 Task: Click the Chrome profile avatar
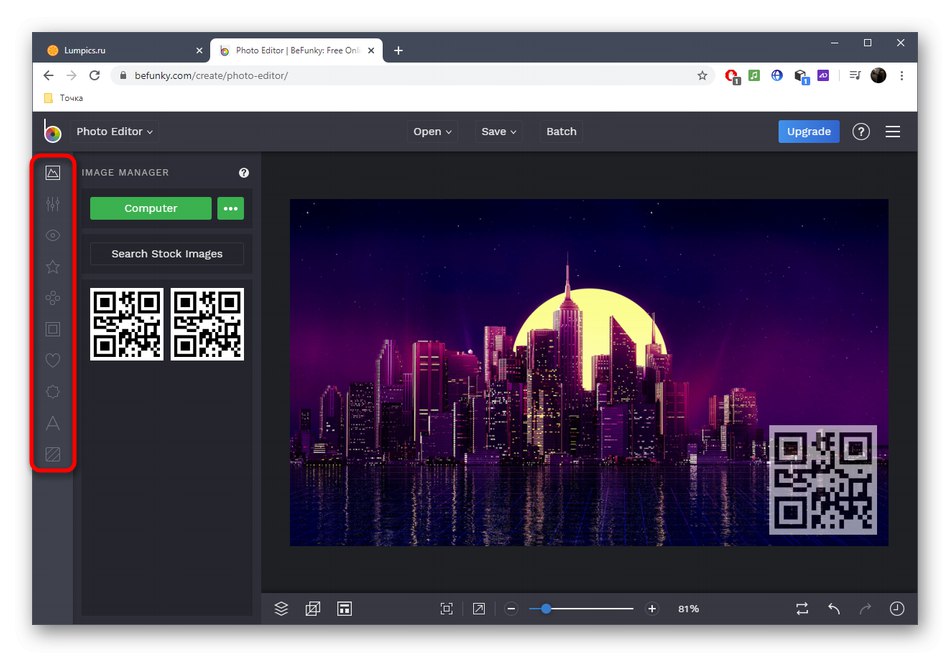tap(879, 76)
